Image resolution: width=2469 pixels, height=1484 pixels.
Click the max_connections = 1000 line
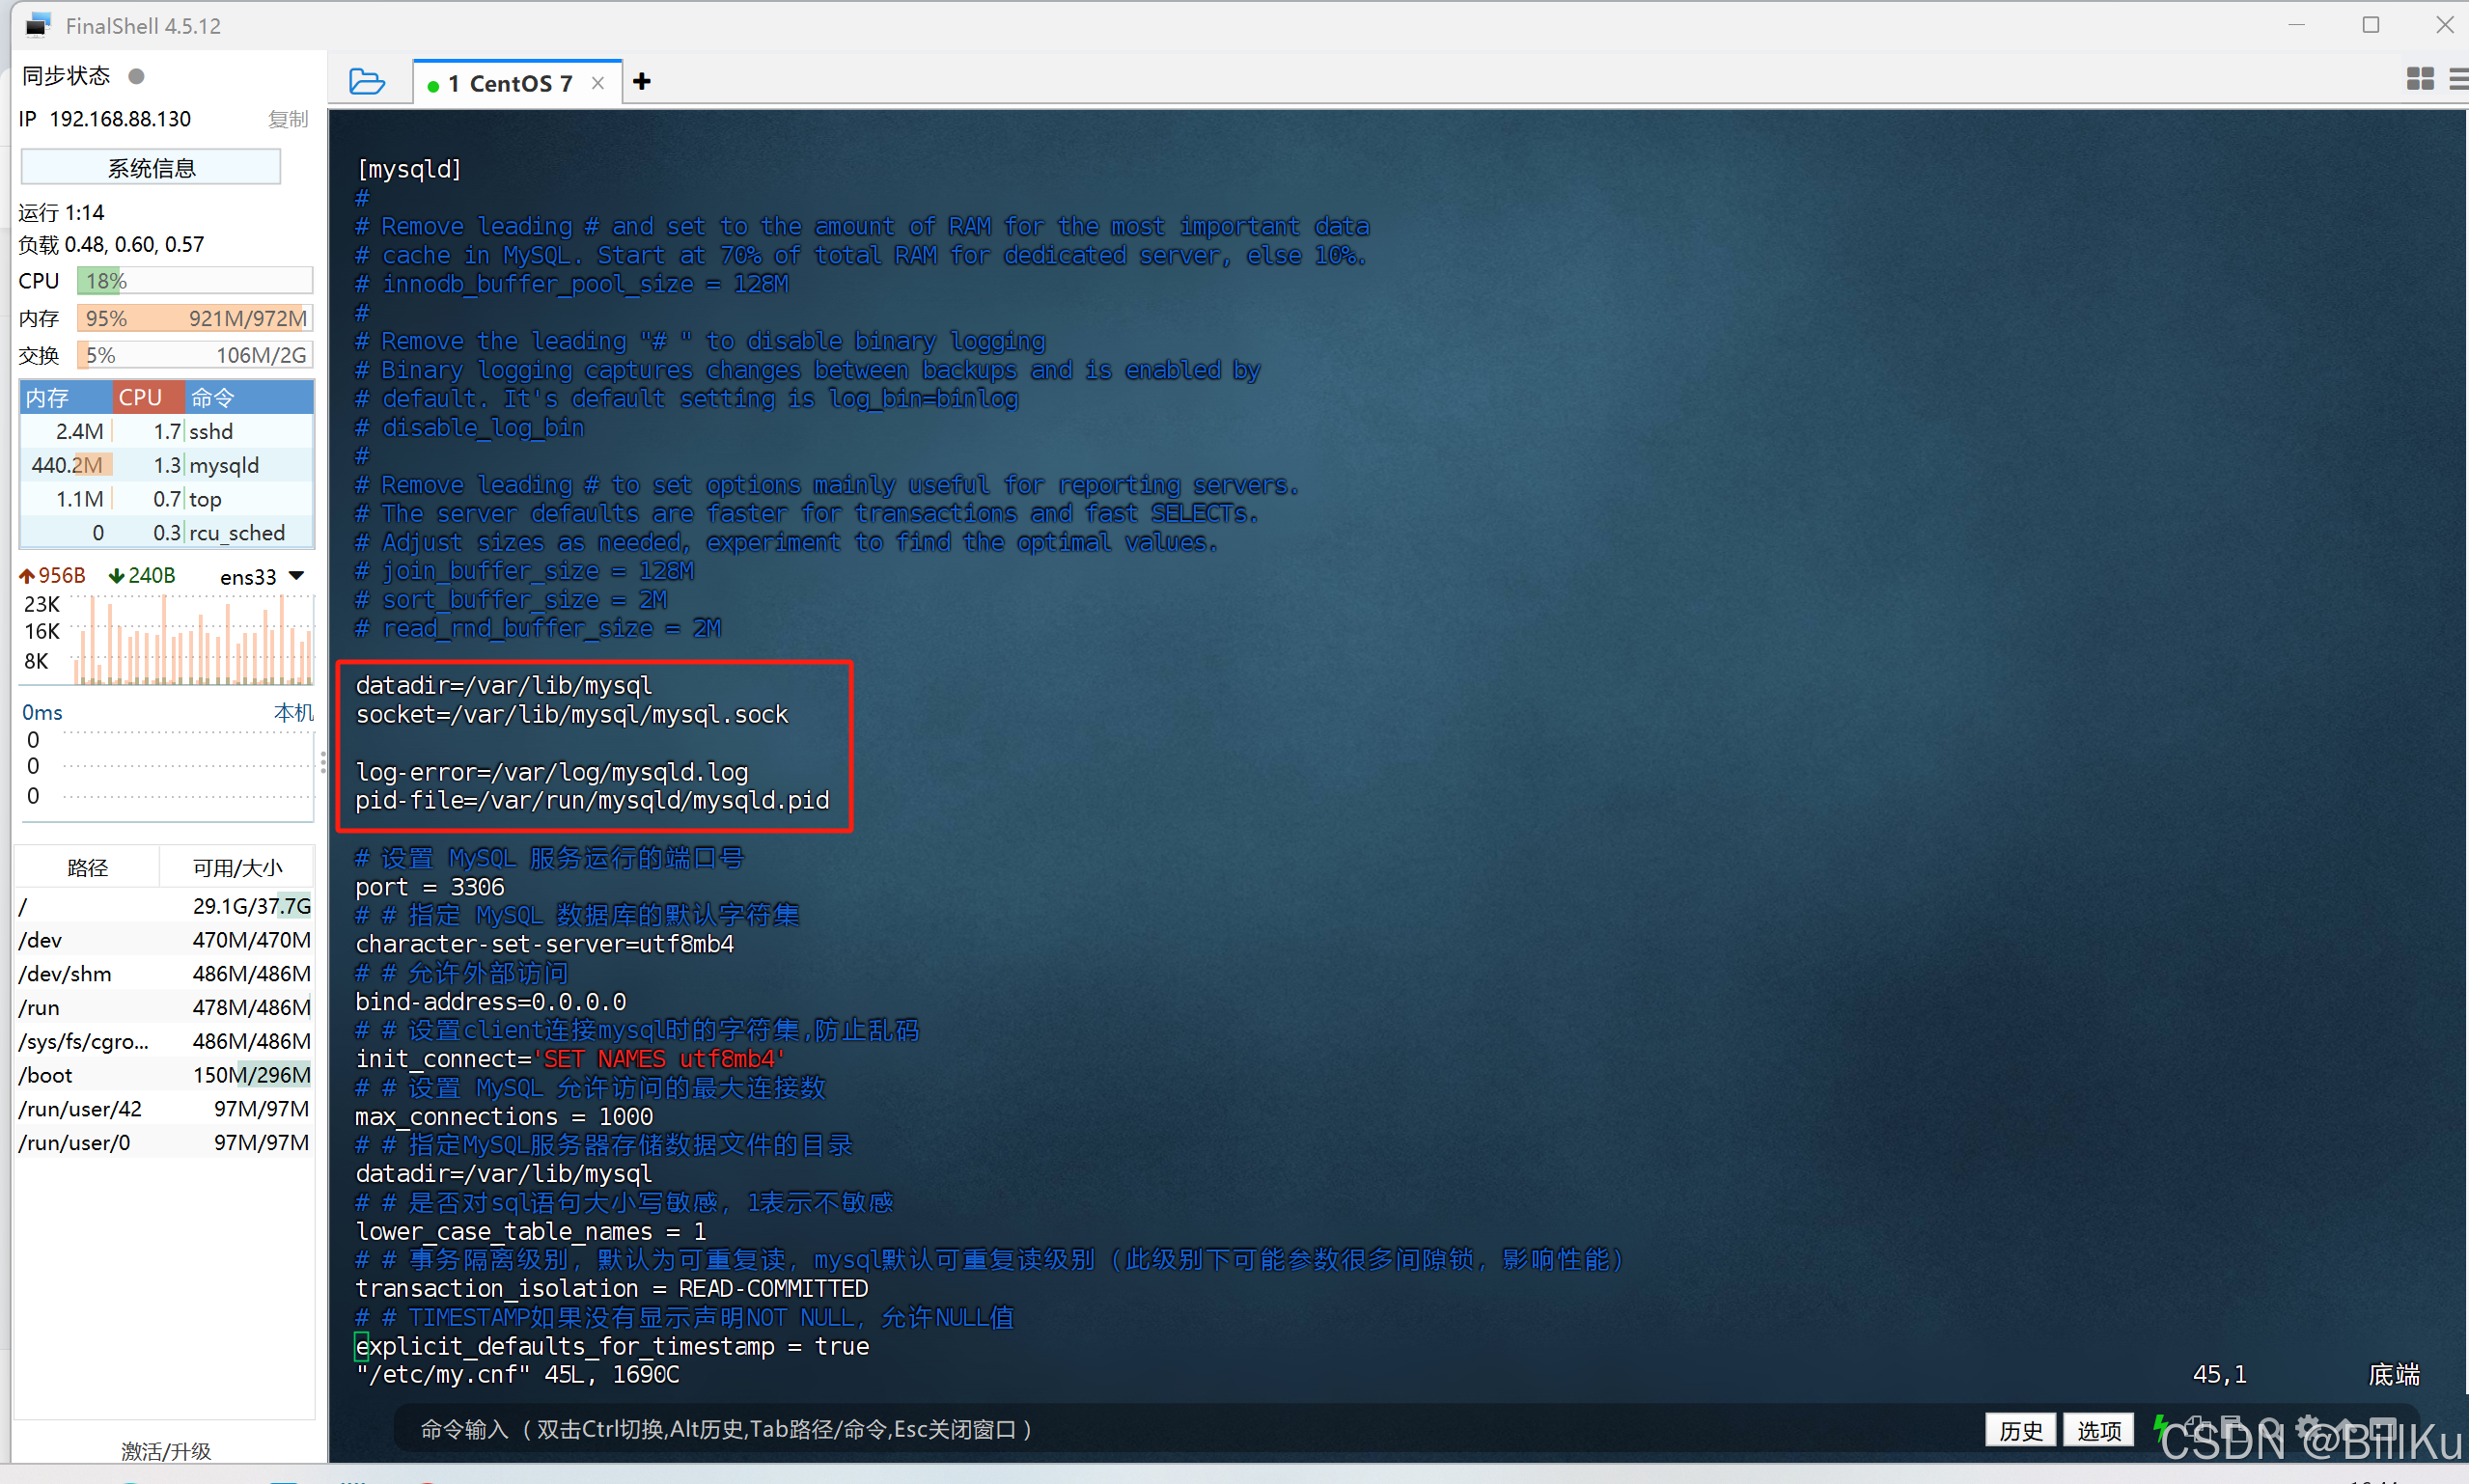click(504, 1117)
